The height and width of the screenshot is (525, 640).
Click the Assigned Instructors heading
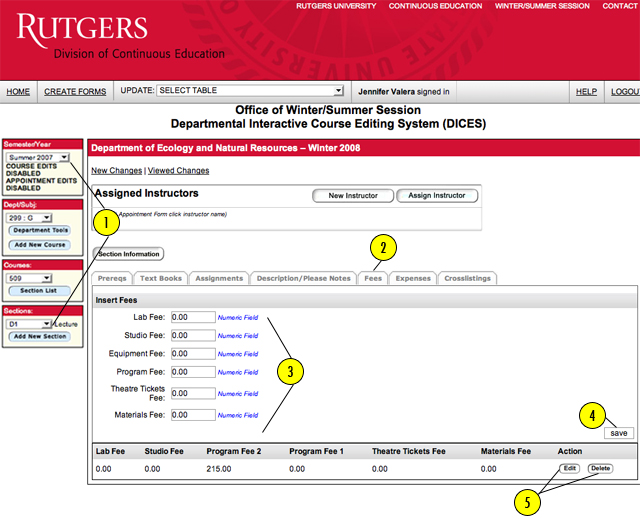[147, 193]
